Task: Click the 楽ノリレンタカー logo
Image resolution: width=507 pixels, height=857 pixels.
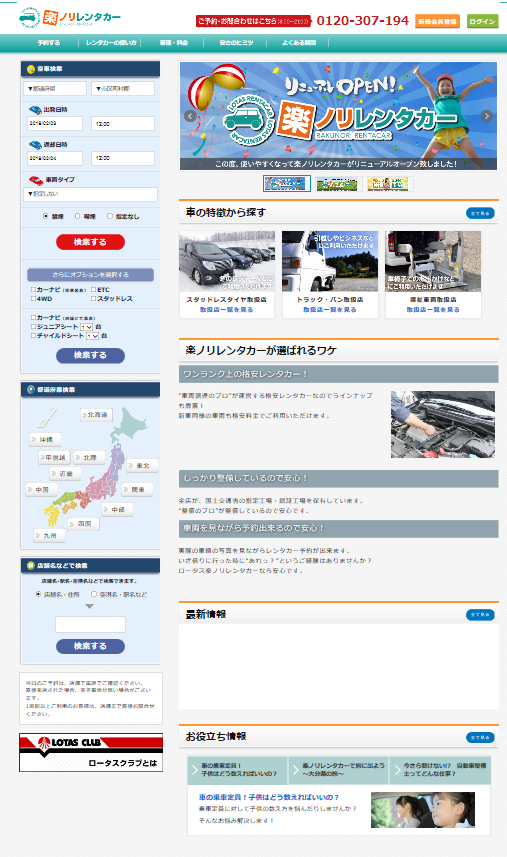Action: (69, 17)
